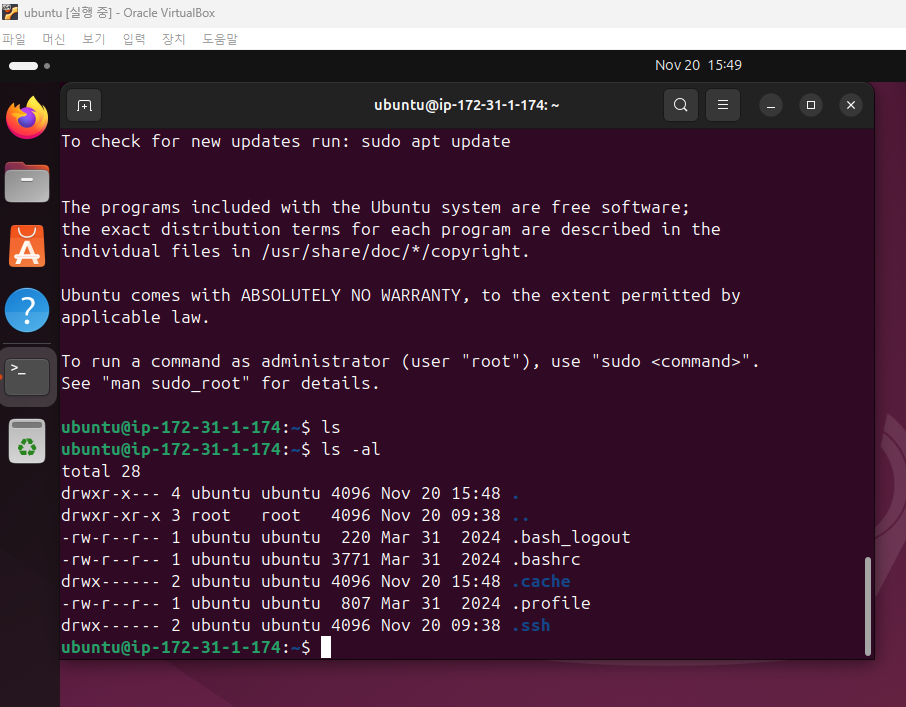Launch the Files manager in the dock
Image resolution: width=906 pixels, height=707 pixels.
point(27,183)
